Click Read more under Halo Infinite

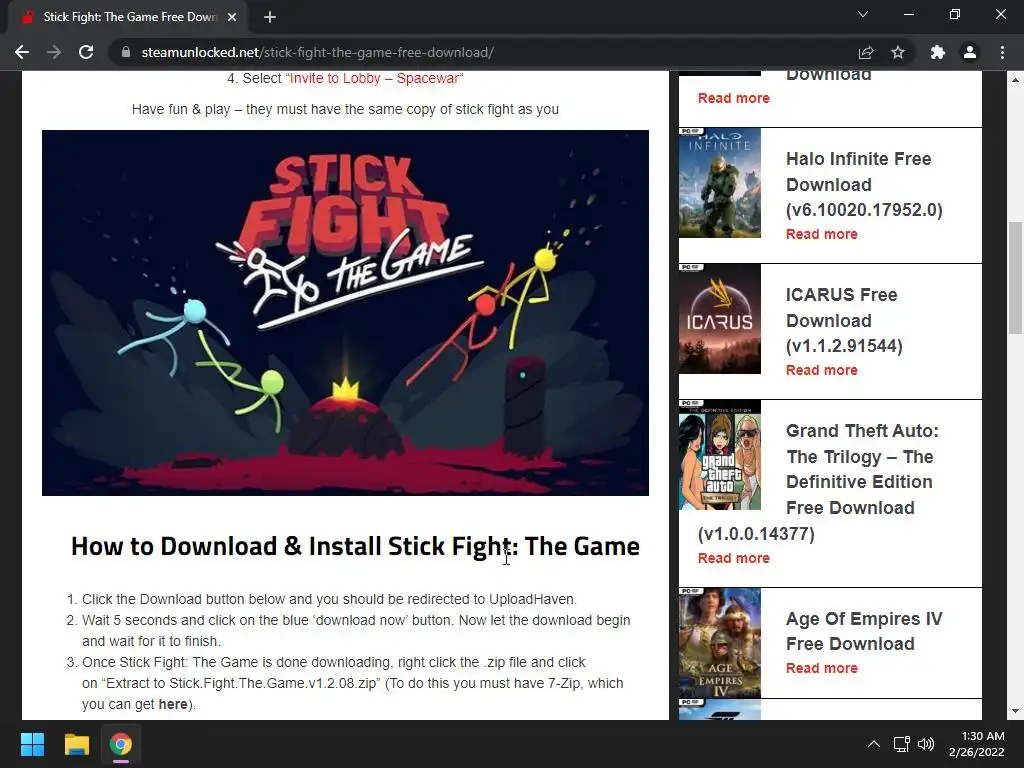[x=822, y=234]
